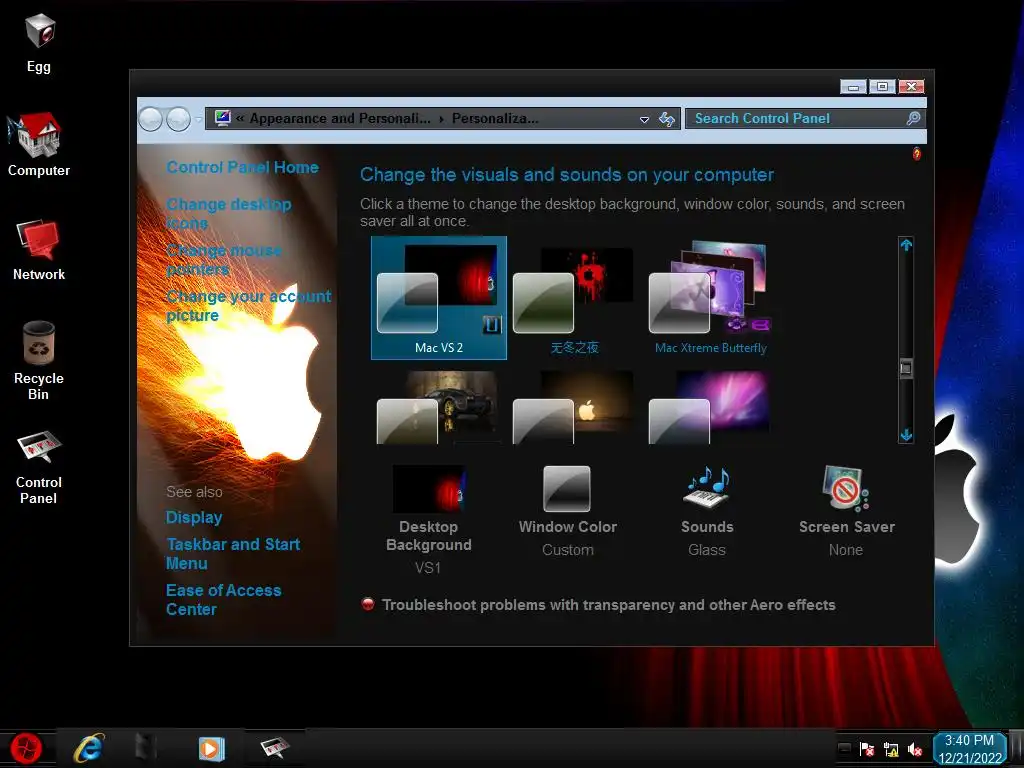Screen dimensions: 1024x768
Task: Click the red Start orb button
Action: [x=26, y=748]
